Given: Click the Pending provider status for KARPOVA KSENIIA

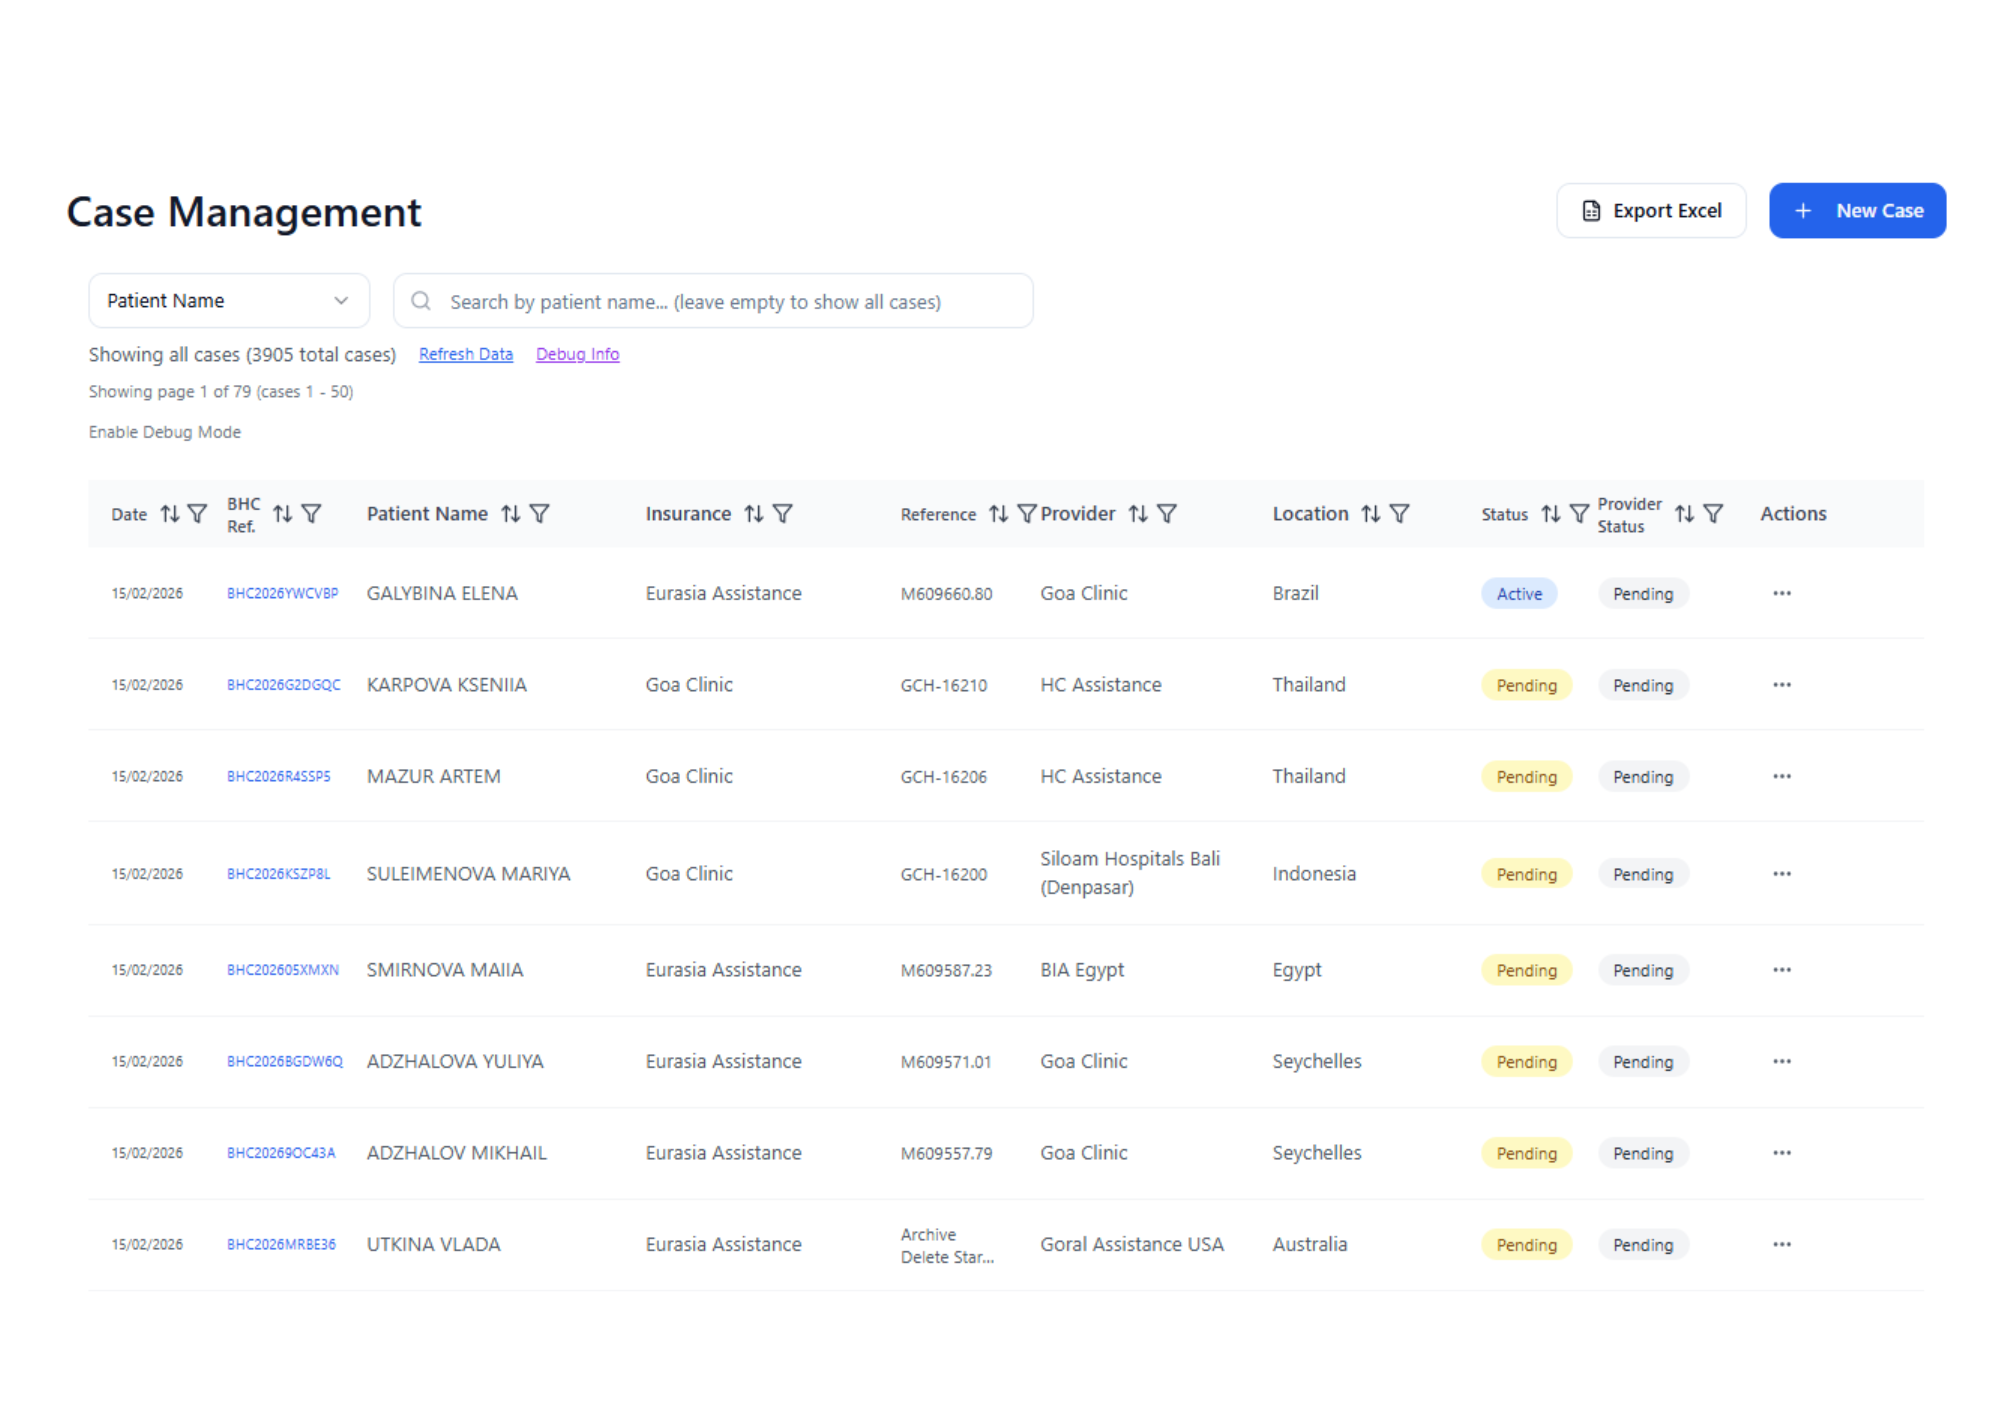Looking at the screenshot, I should point(1643,684).
